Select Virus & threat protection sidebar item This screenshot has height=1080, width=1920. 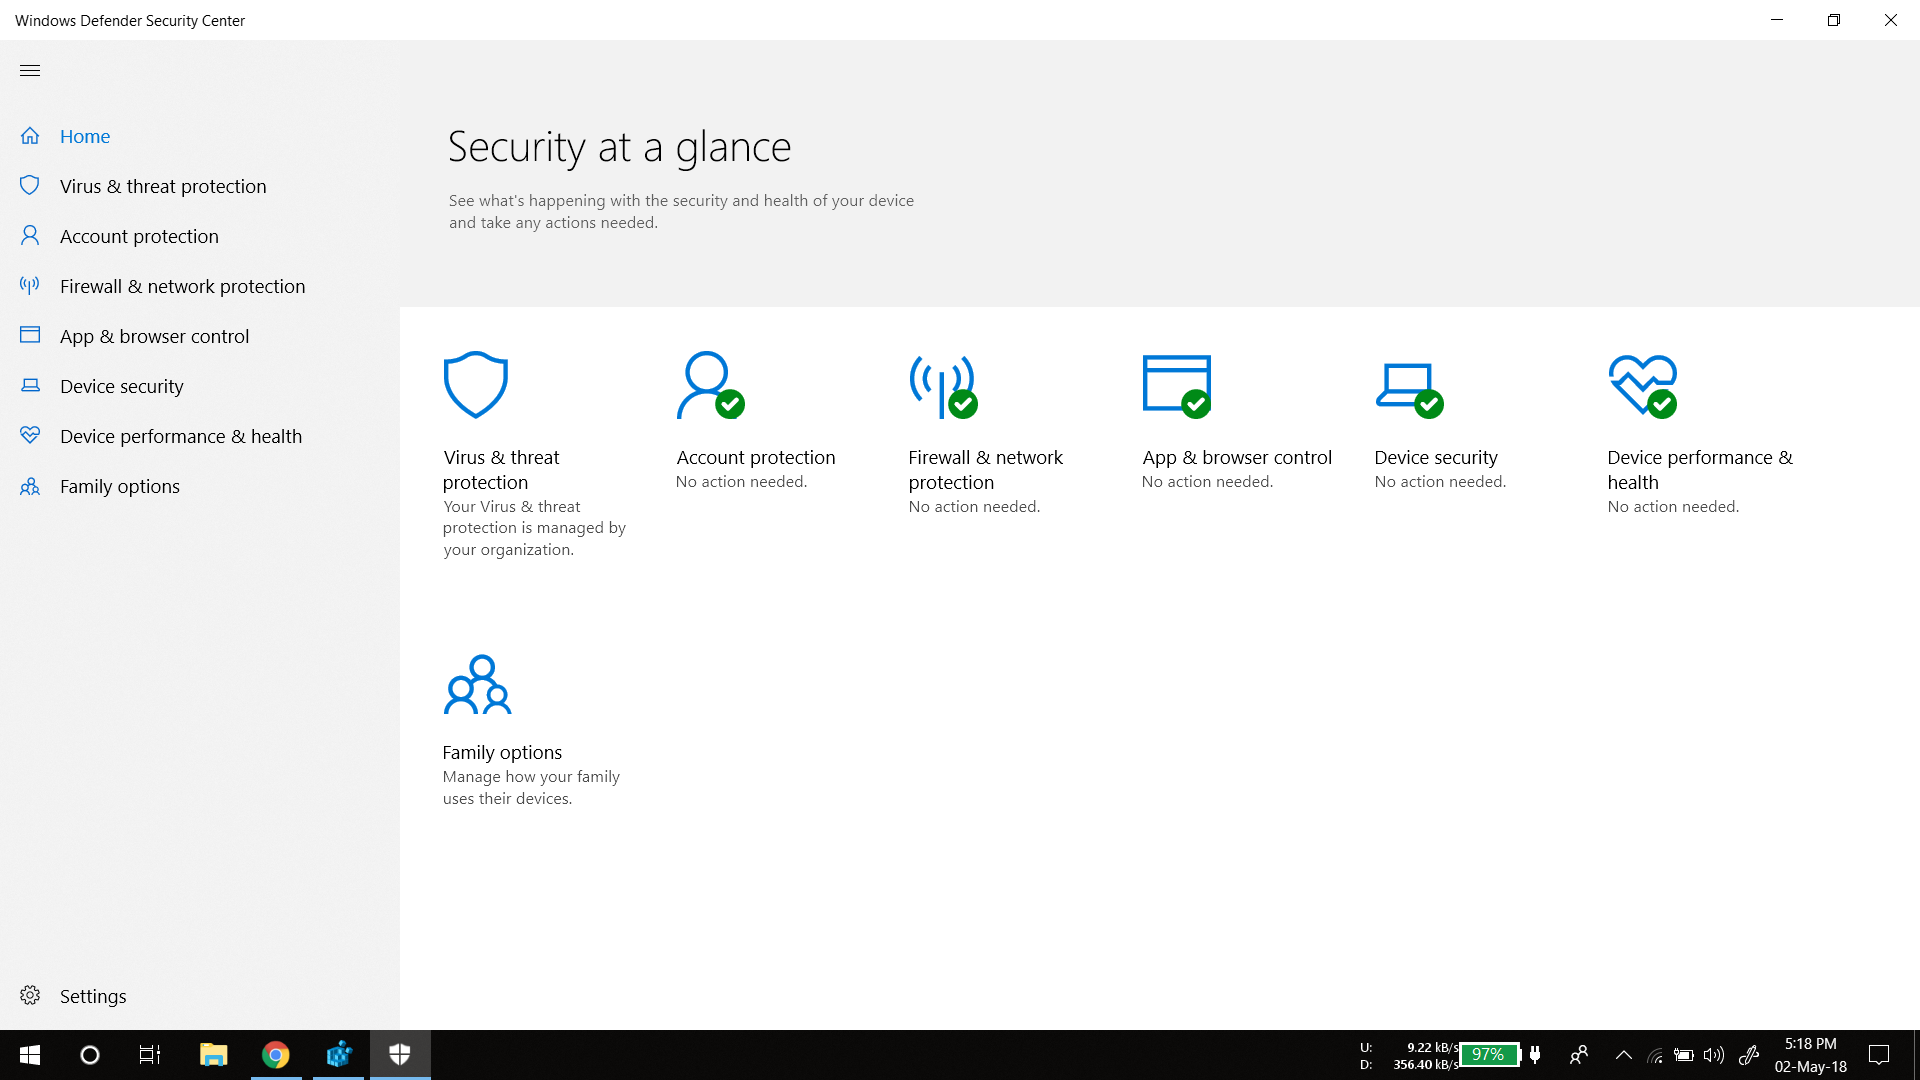[x=163, y=186]
